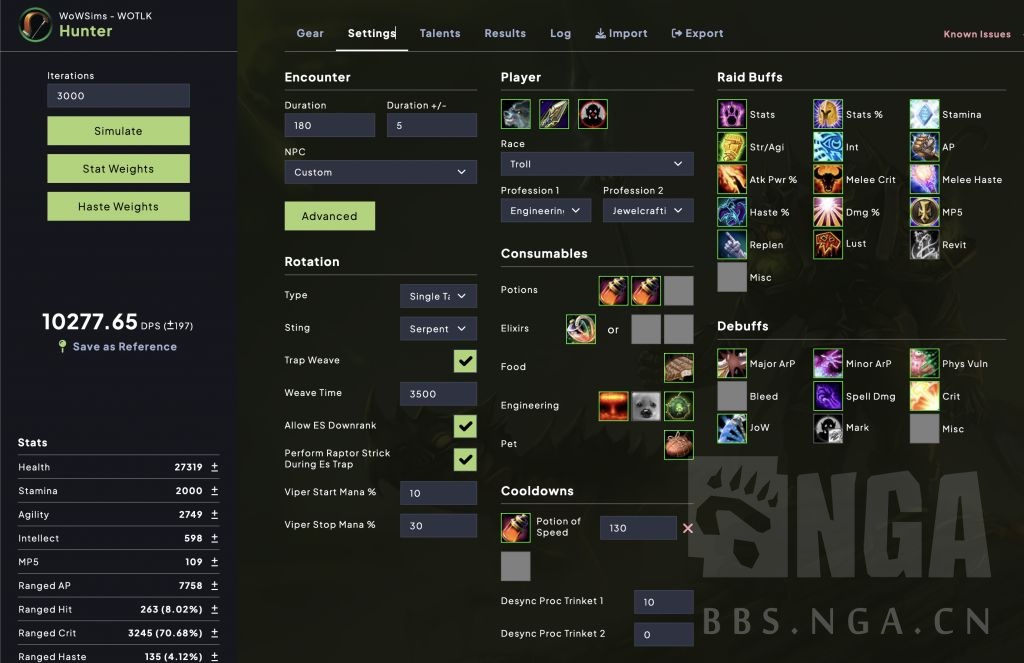The image size is (1024, 663).
Task: Expand the NPC Custom dropdown
Action: click(380, 172)
